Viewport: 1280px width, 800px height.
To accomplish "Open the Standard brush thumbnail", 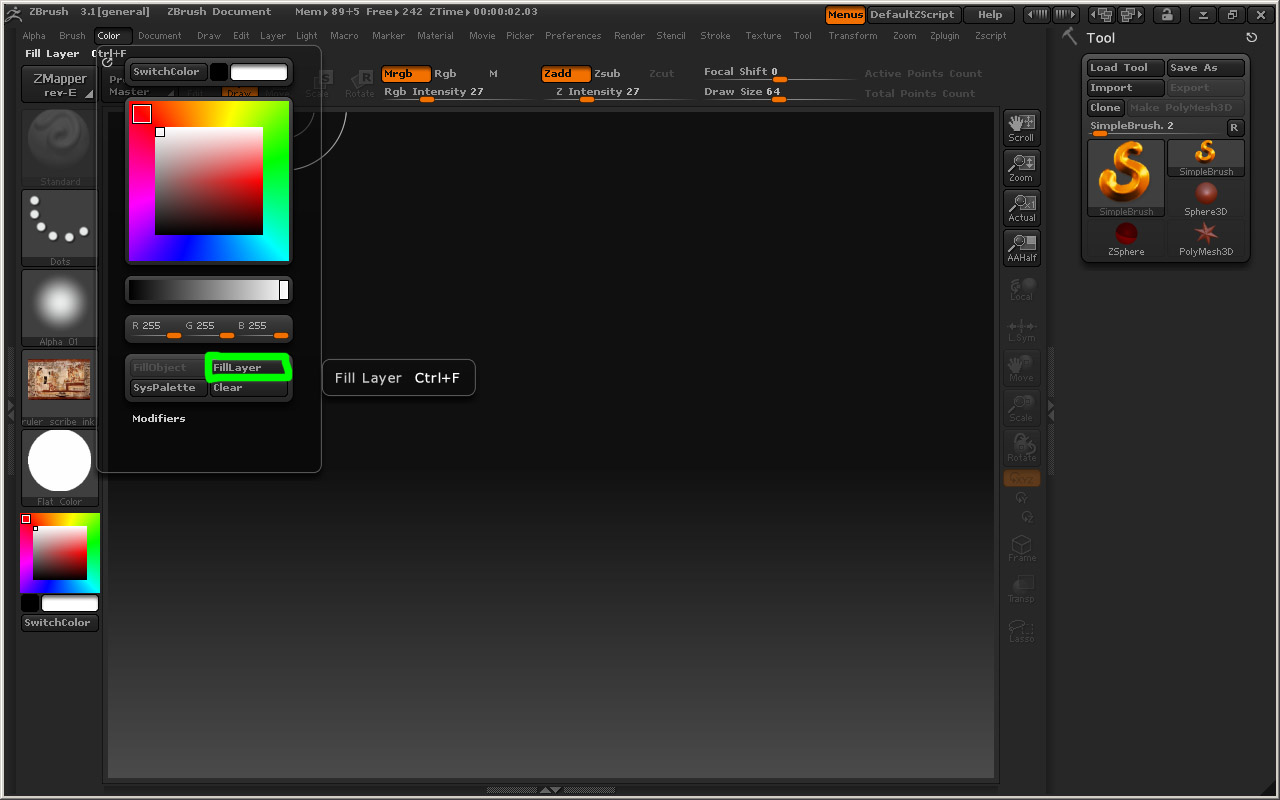I will [60, 148].
